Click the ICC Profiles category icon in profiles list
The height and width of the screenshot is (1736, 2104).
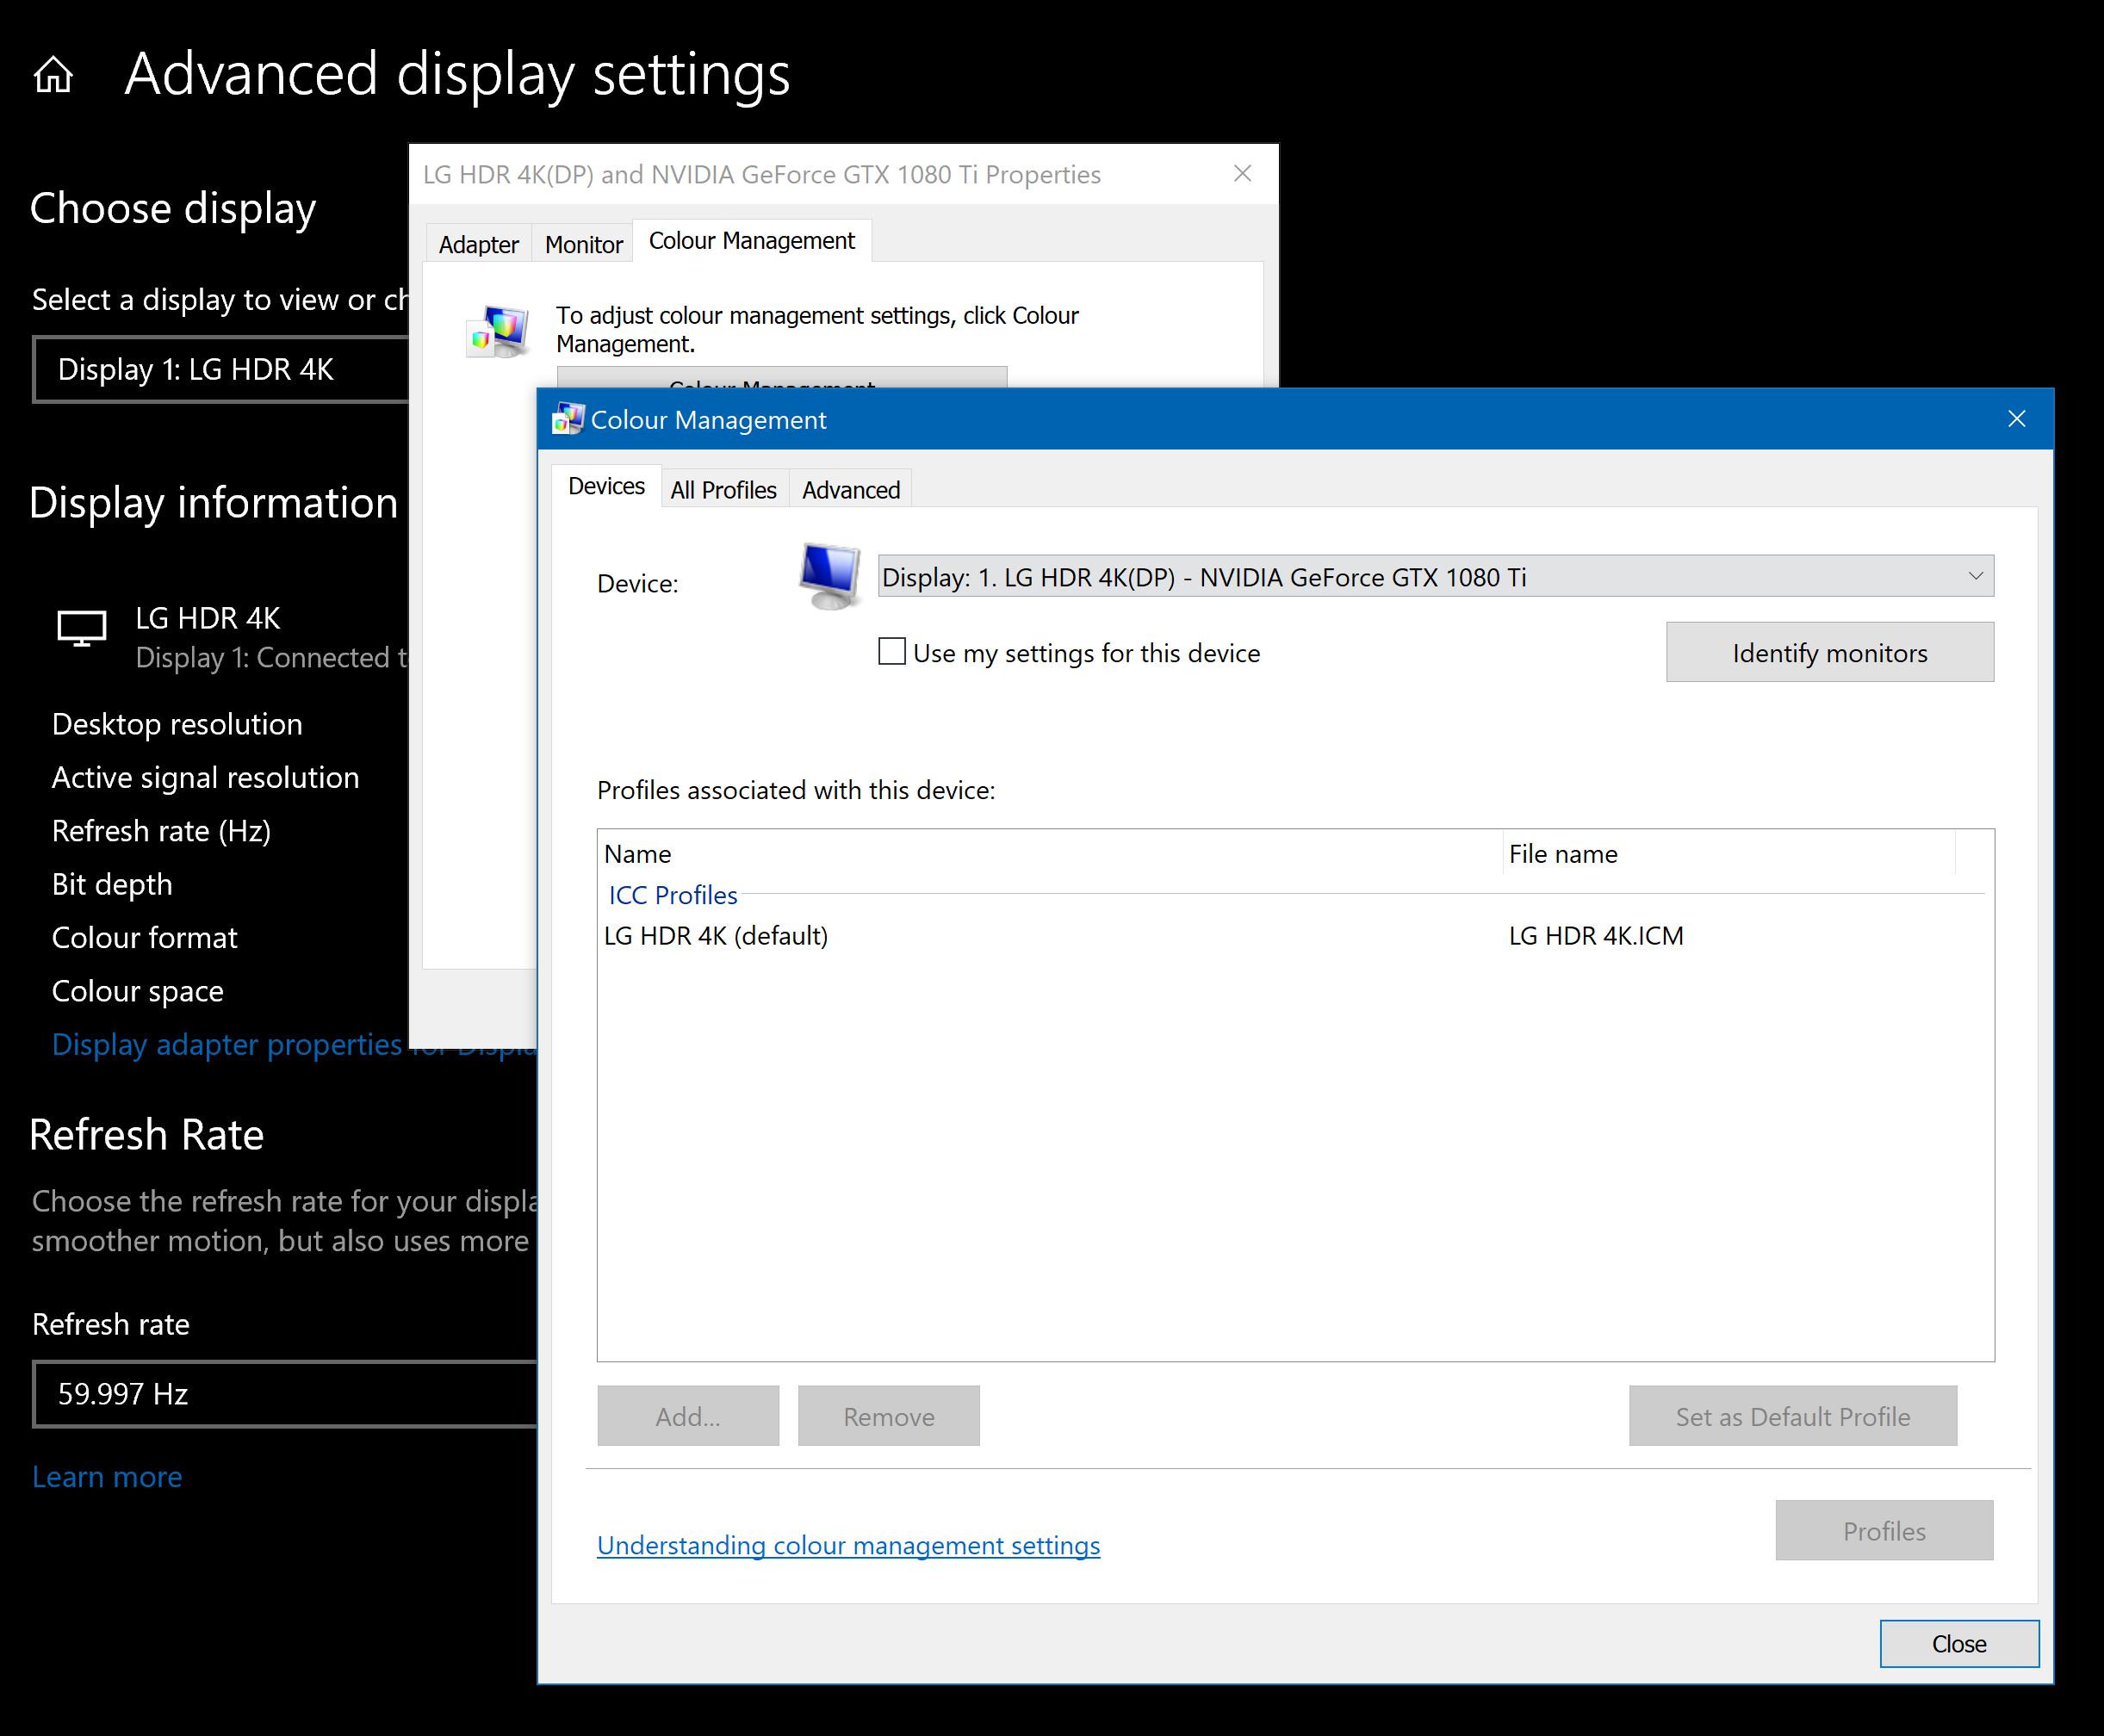pos(673,894)
